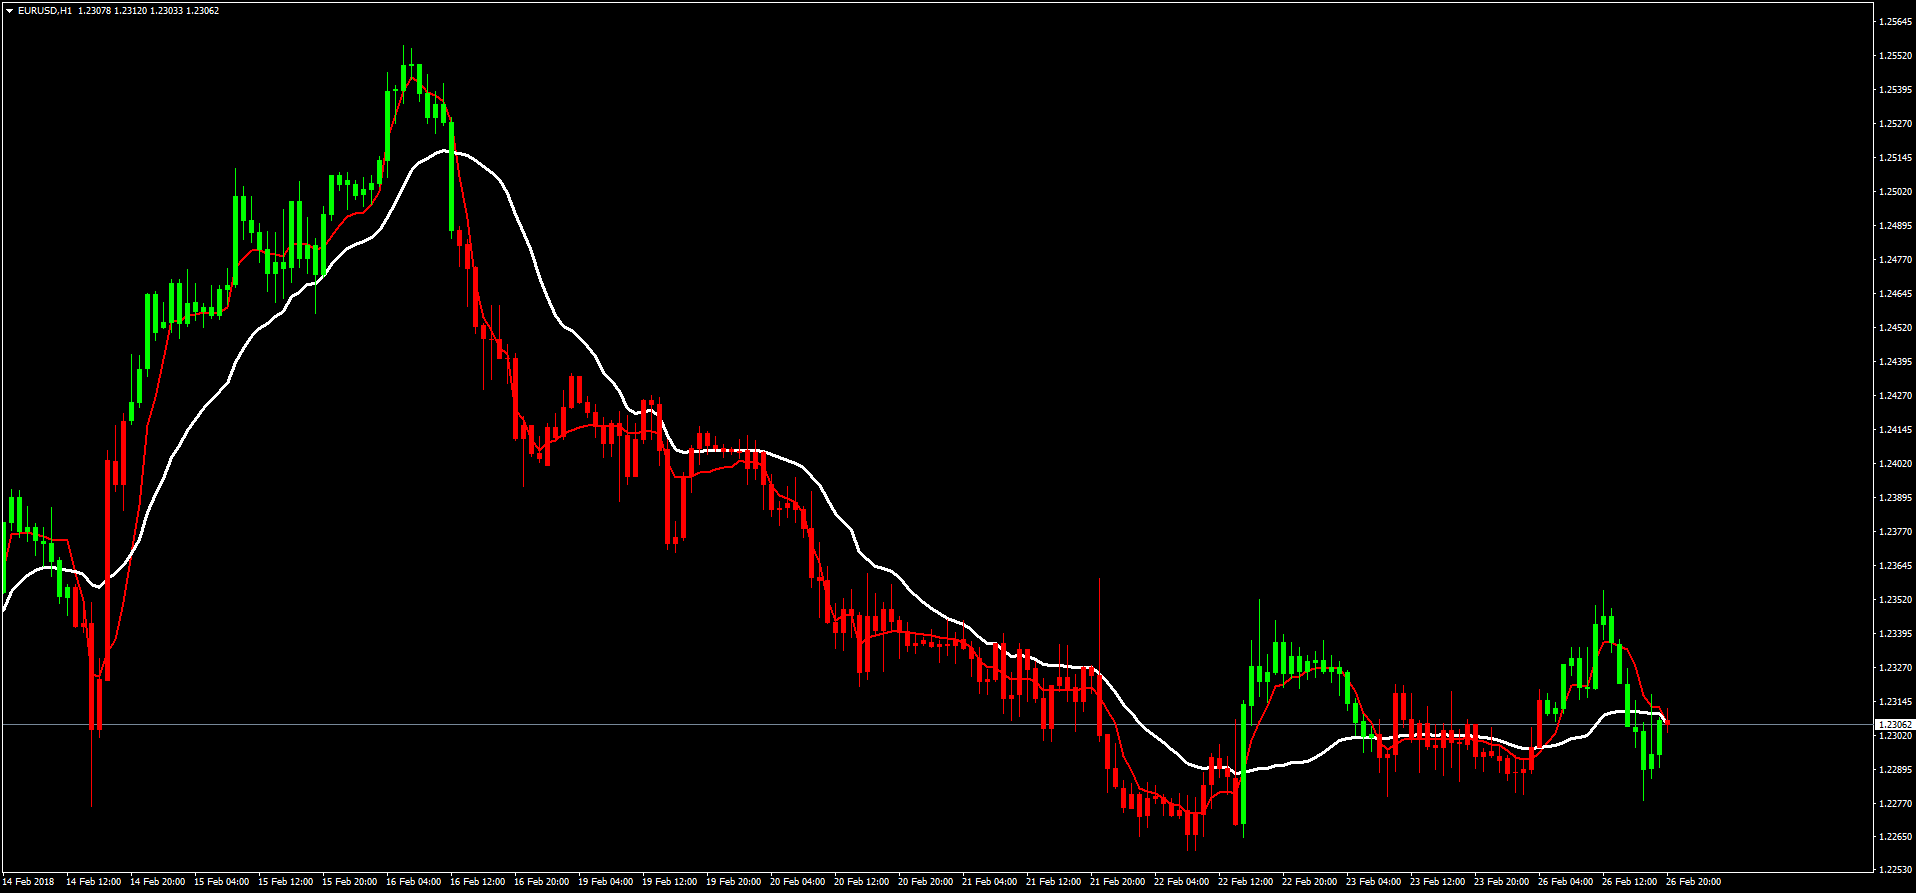The height and width of the screenshot is (893, 1916).
Task: Click the 1.24770 price axis label
Action: click(x=1896, y=260)
